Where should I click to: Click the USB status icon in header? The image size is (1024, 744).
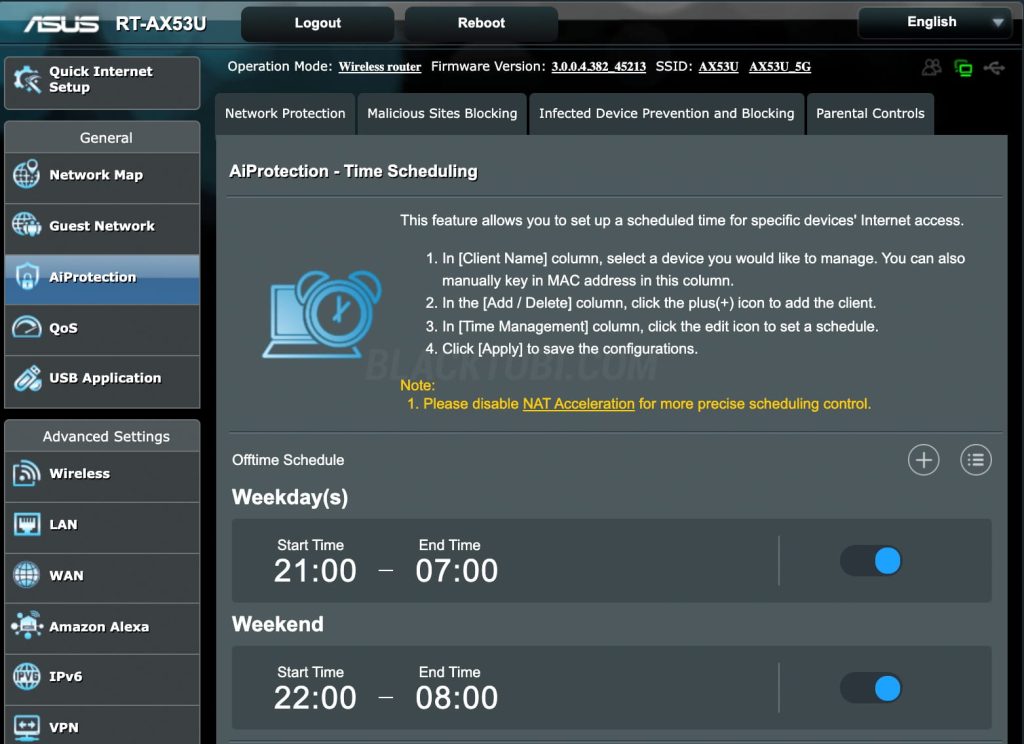(x=994, y=67)
